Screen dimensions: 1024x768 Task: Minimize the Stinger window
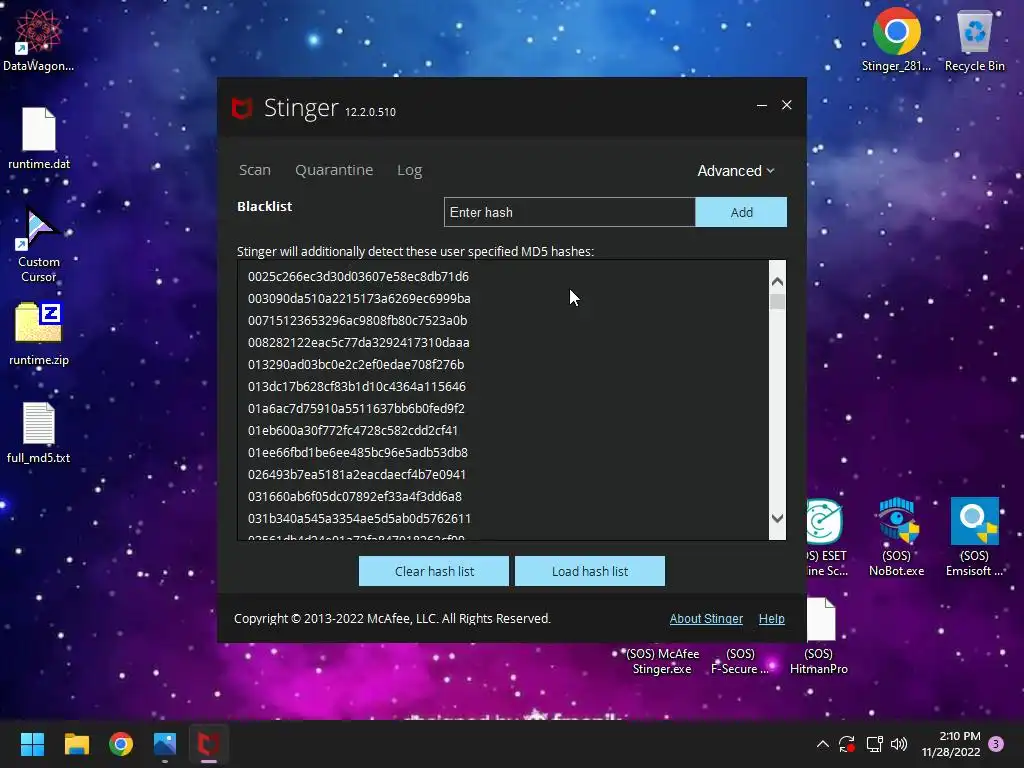click(761, 105)
